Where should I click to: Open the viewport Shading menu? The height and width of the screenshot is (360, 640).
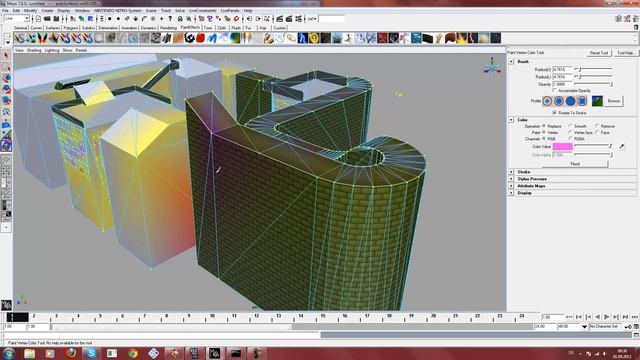34,50
